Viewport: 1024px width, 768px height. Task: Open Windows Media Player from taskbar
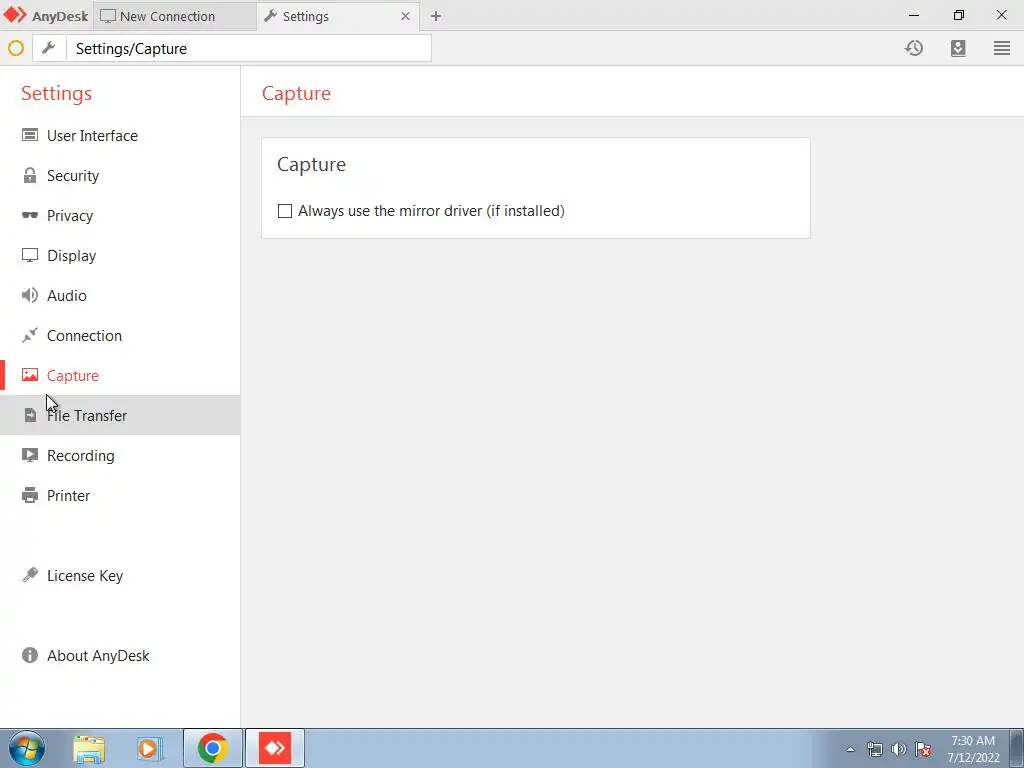[150, 749]
